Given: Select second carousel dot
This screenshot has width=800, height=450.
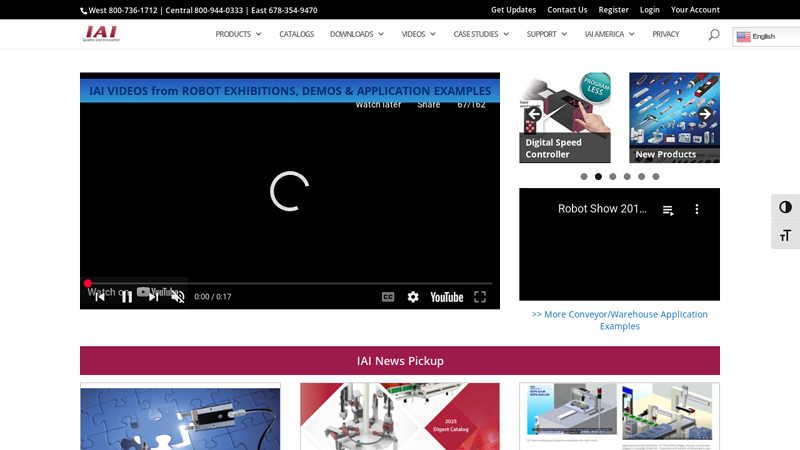Looking at the screenshot, I should coord(598,177).
